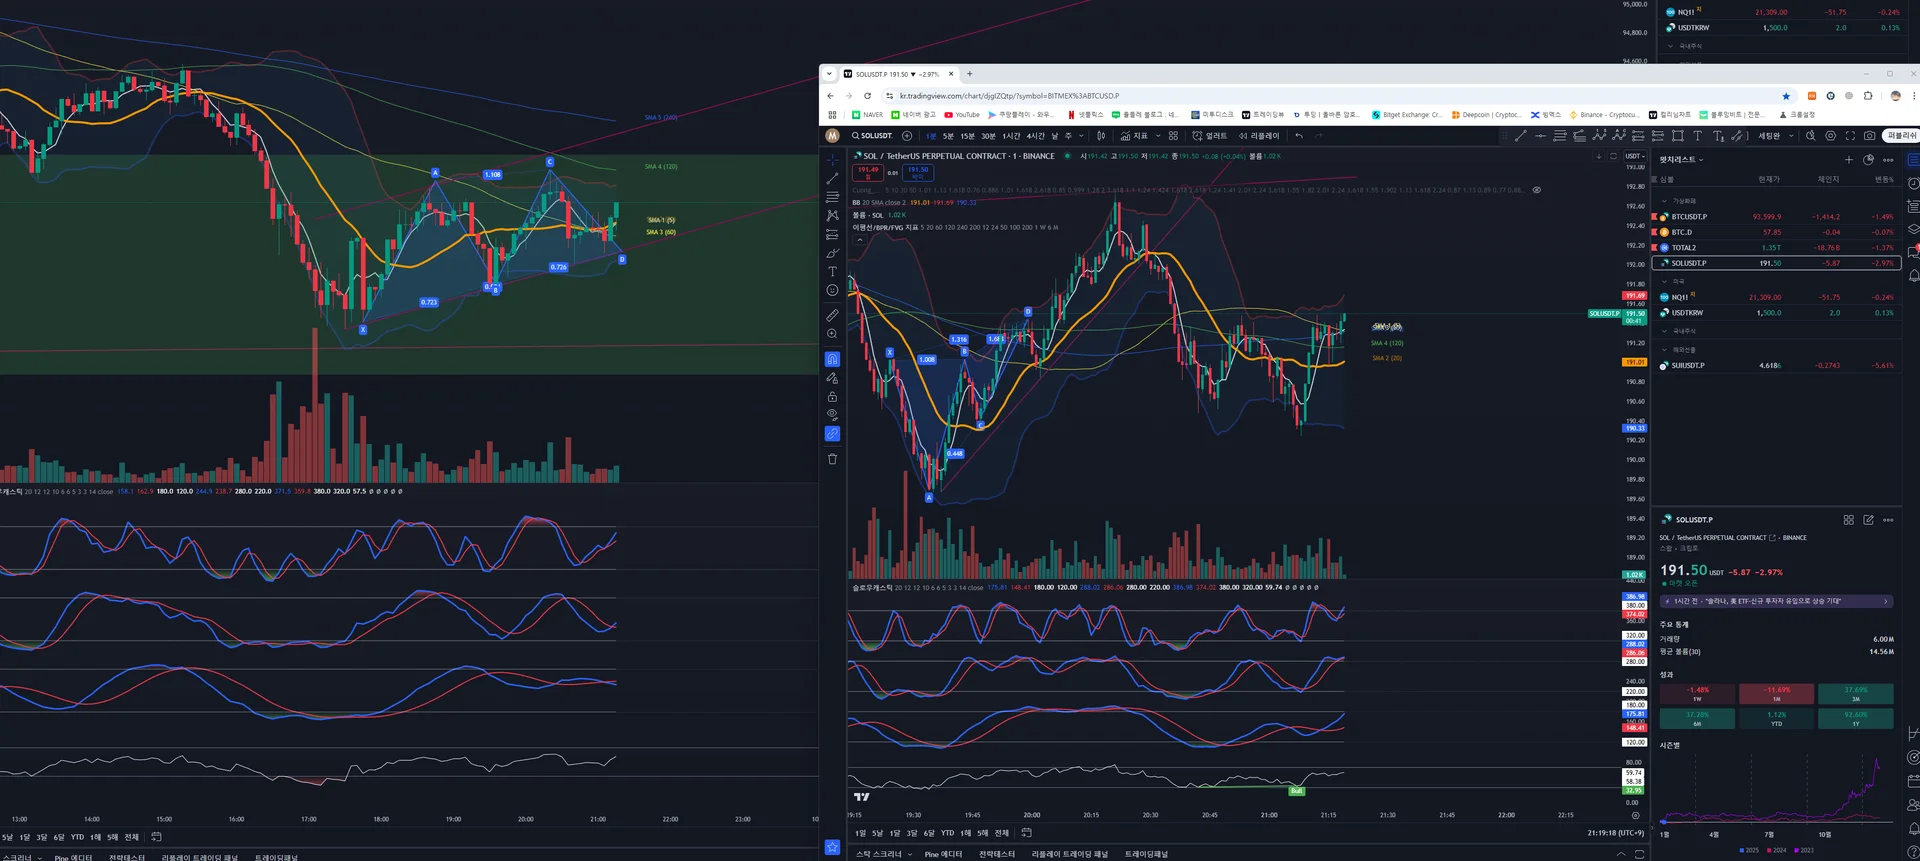
Task: Click the zoom in tool in sidebar
Action: (832, 334)
